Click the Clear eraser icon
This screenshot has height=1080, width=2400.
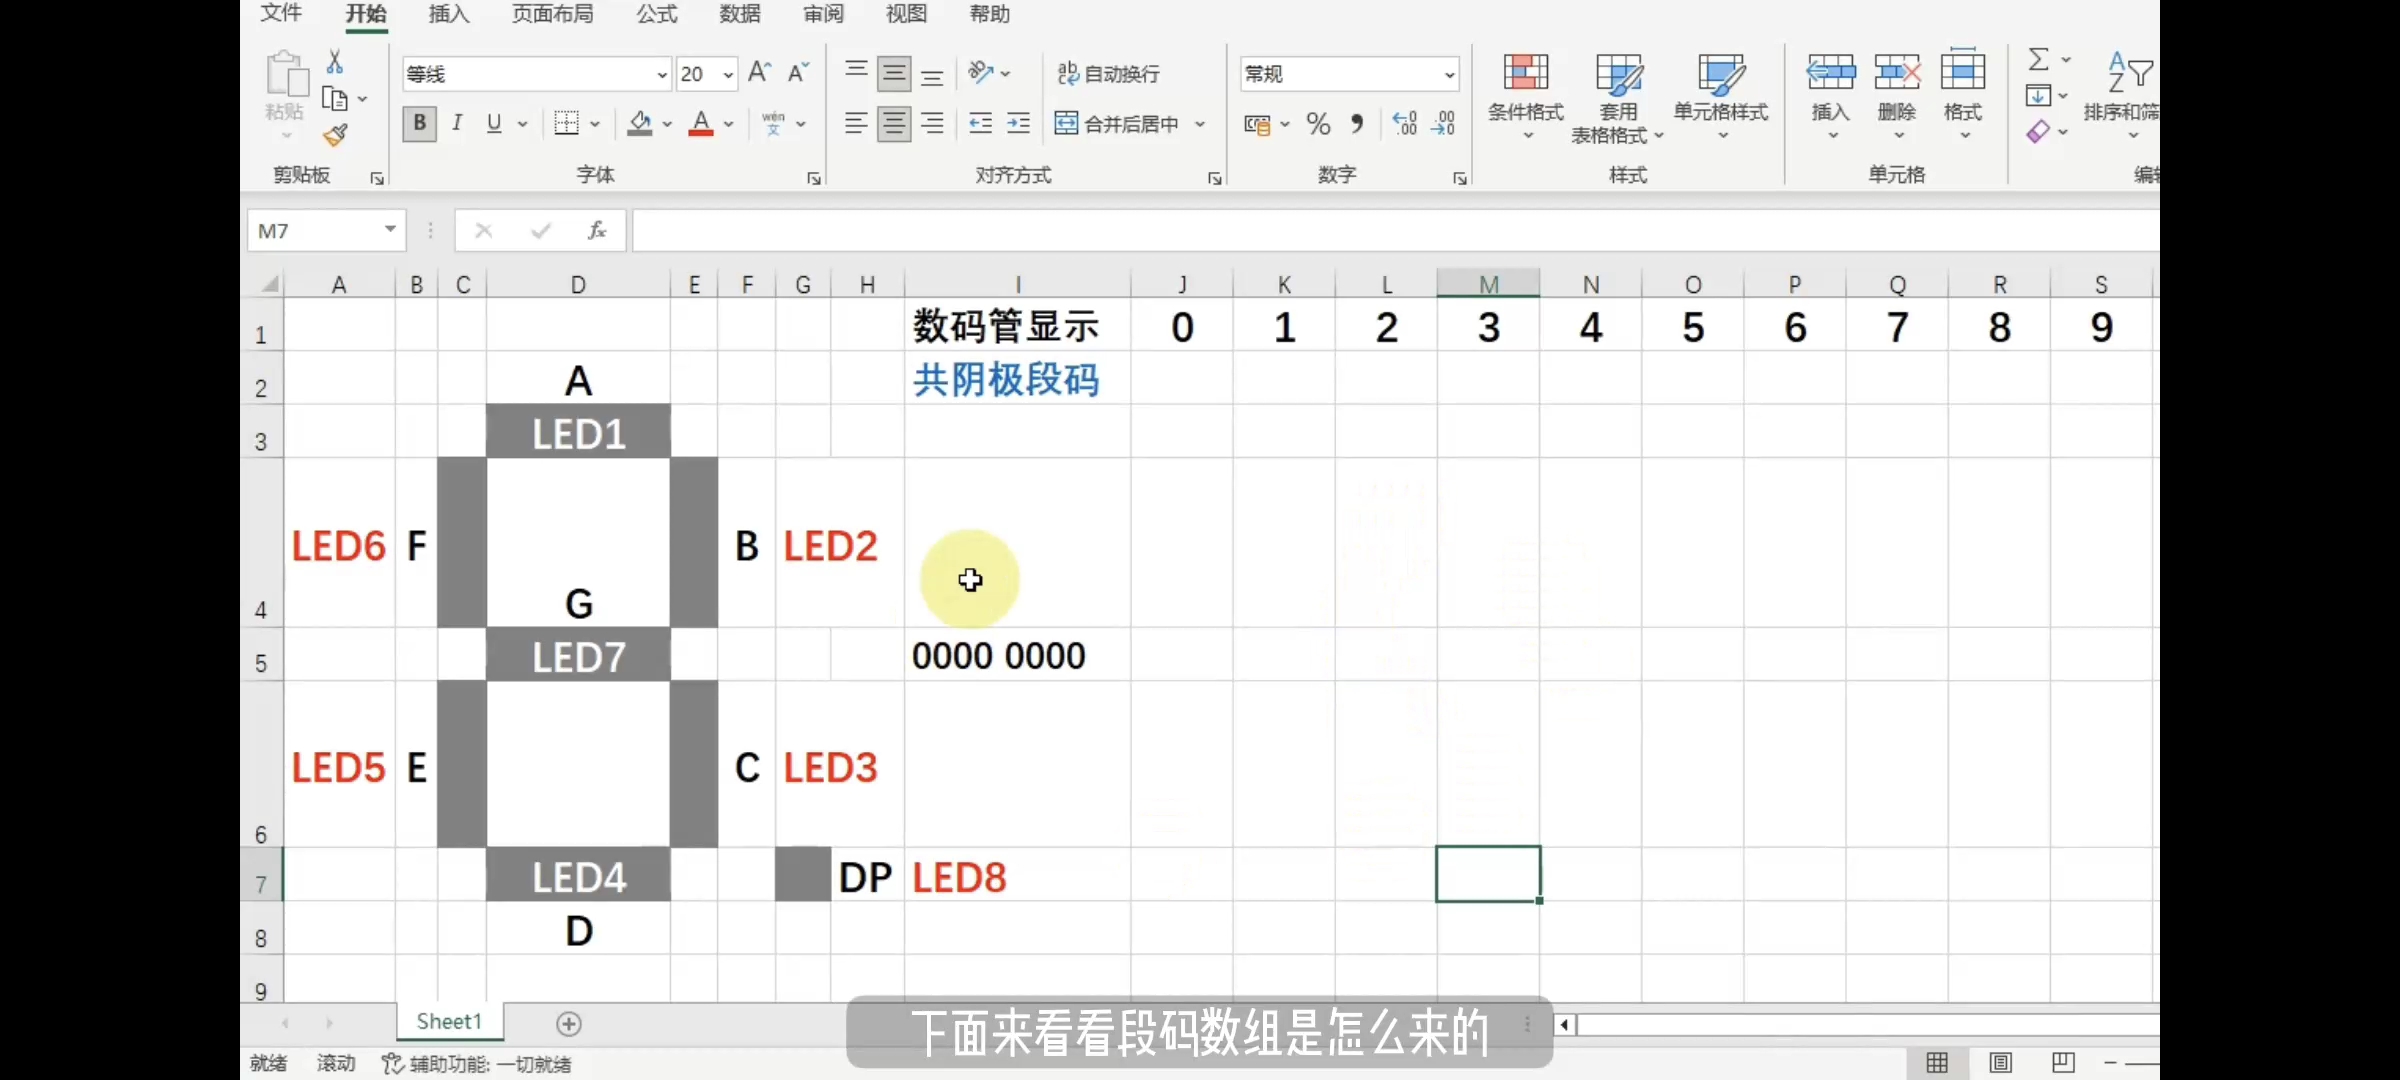click(2038, 132)
